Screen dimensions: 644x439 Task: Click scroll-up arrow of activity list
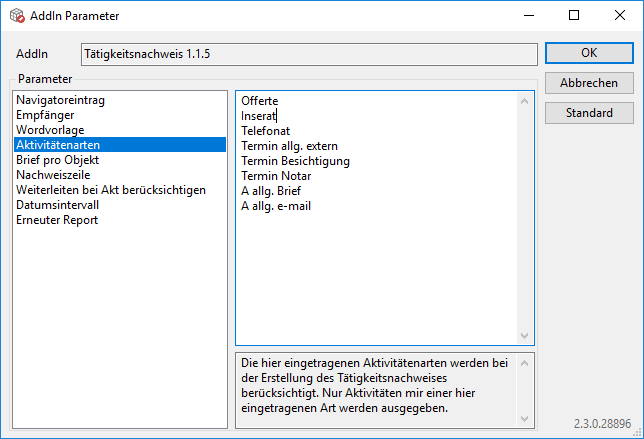tap(524, 101)
